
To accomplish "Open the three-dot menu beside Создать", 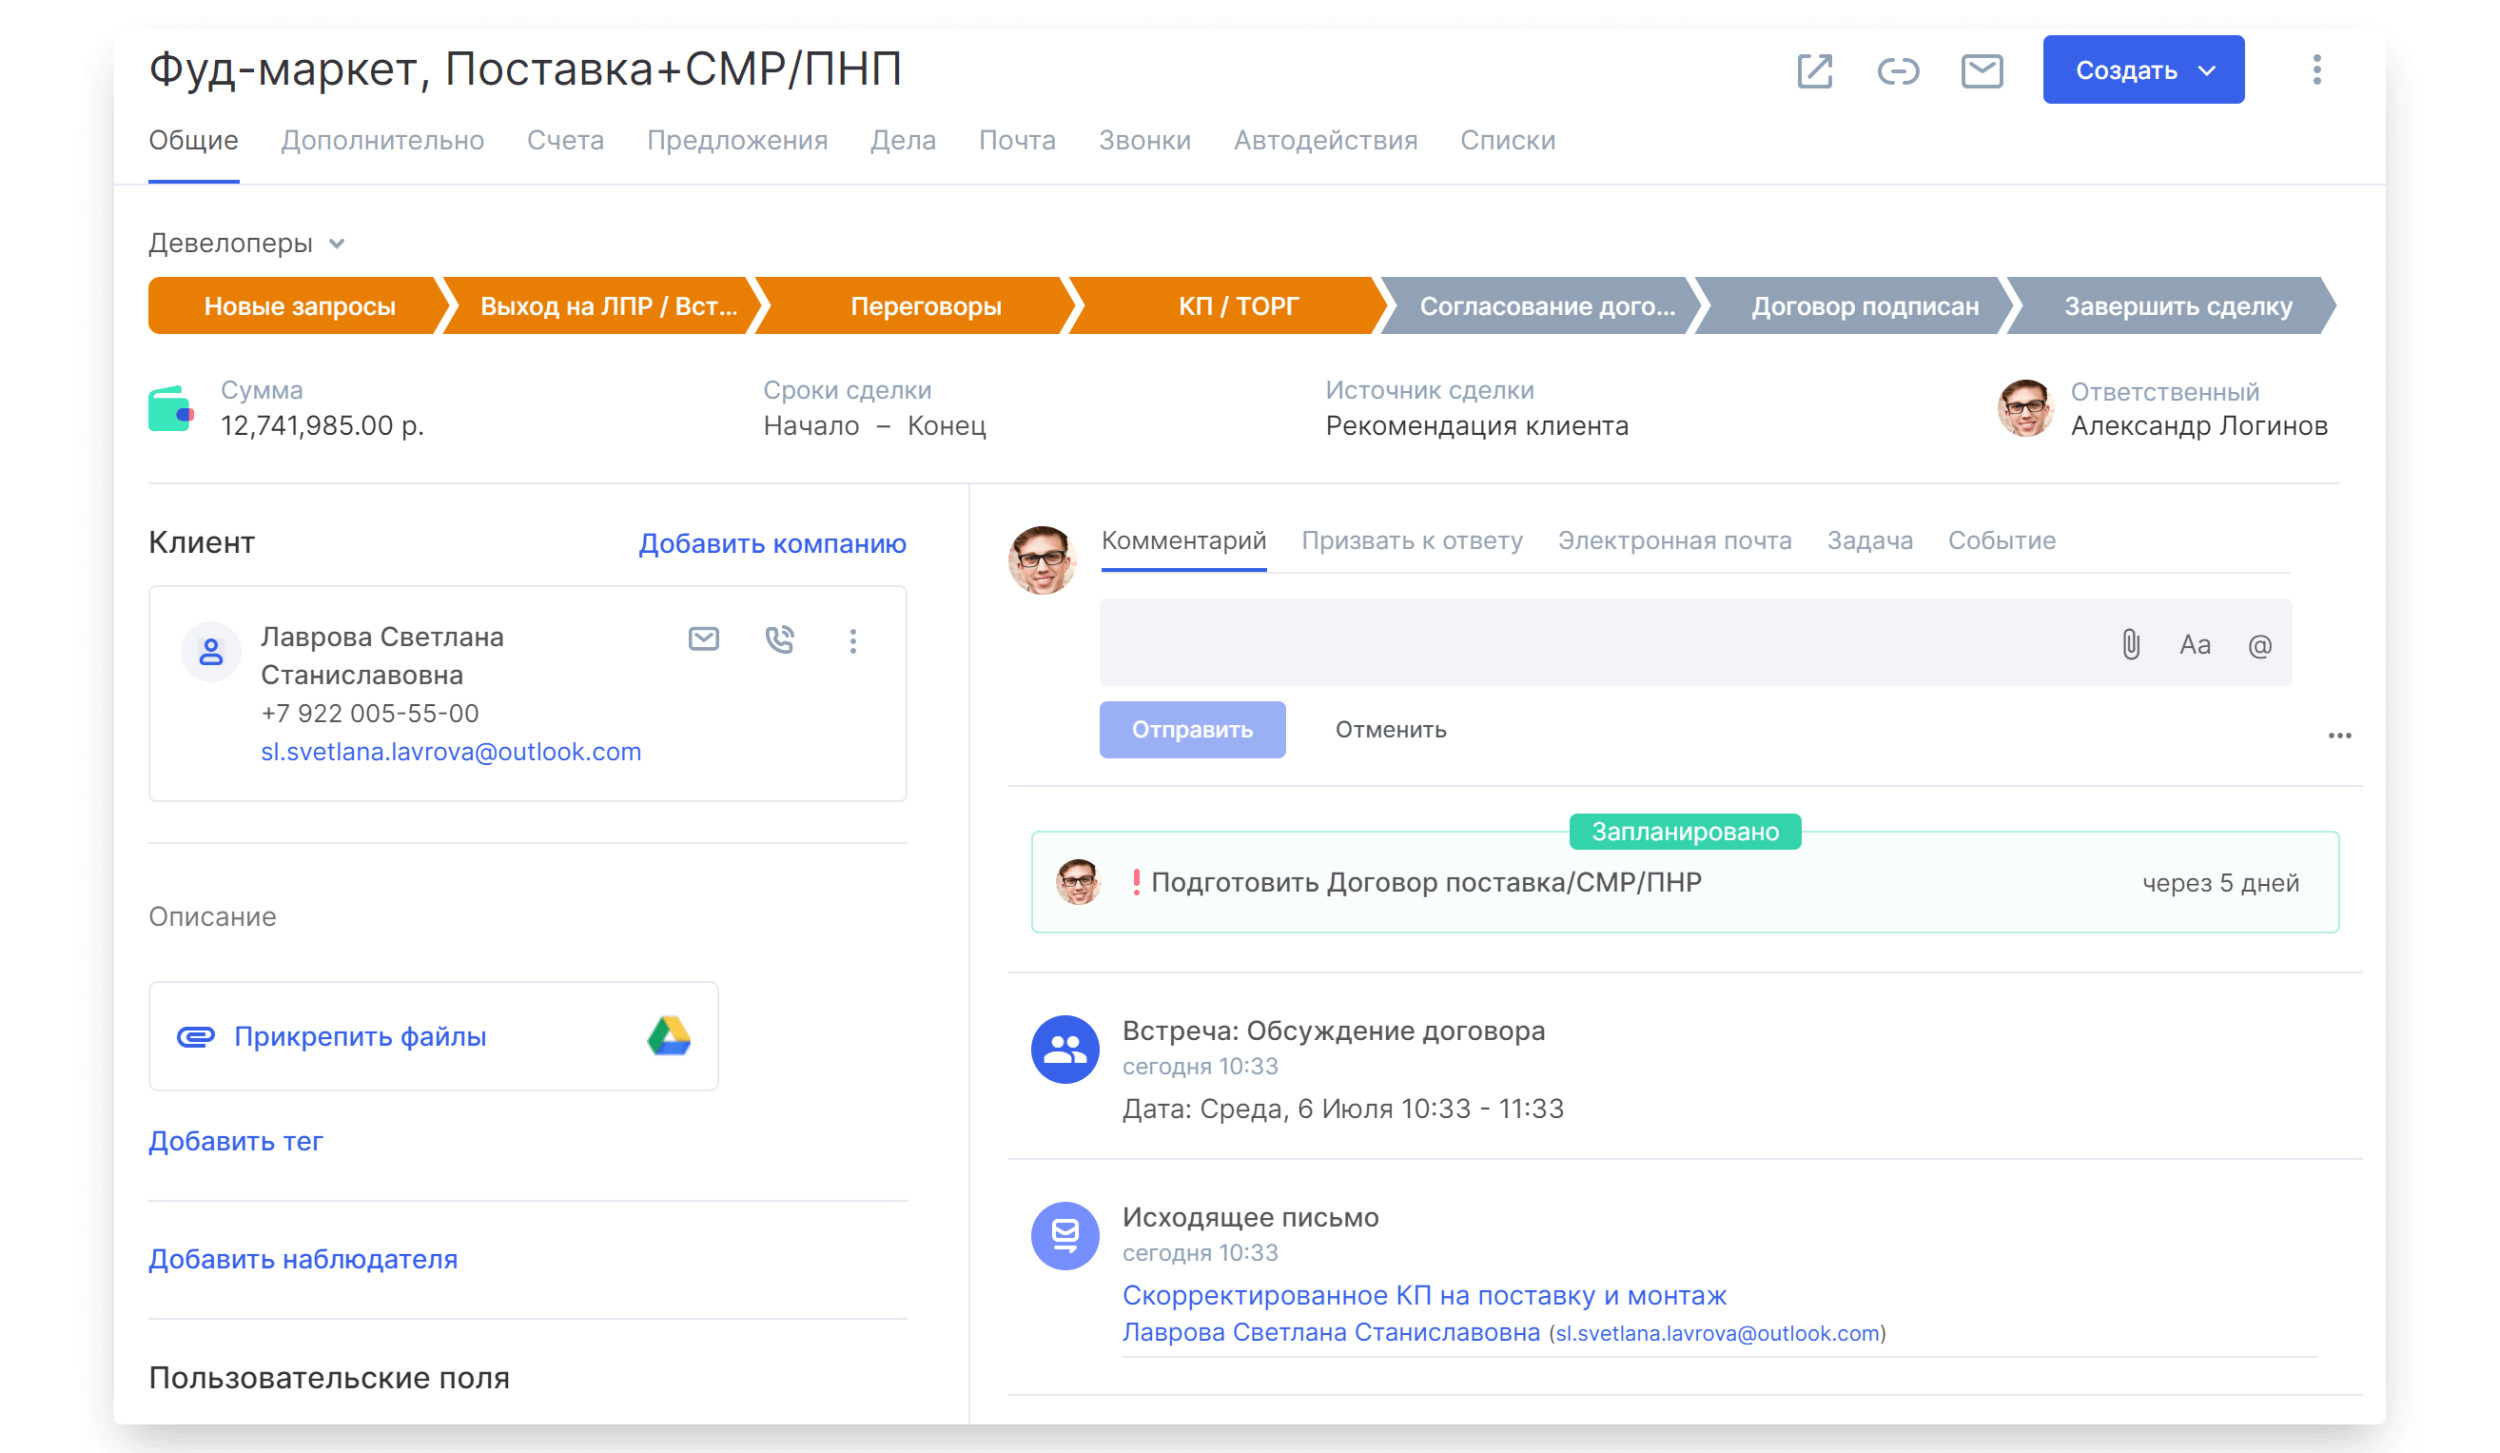I will [2316, 70].
